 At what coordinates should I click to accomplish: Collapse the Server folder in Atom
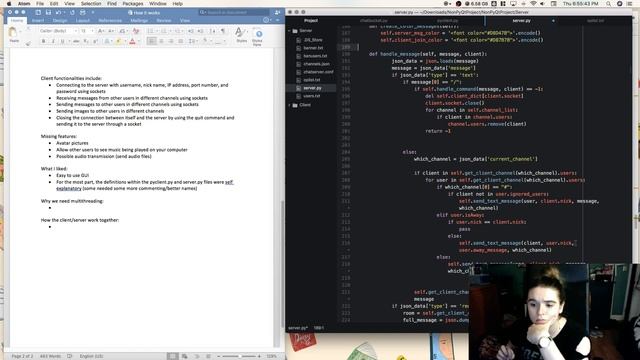click(x=290, y=31)
